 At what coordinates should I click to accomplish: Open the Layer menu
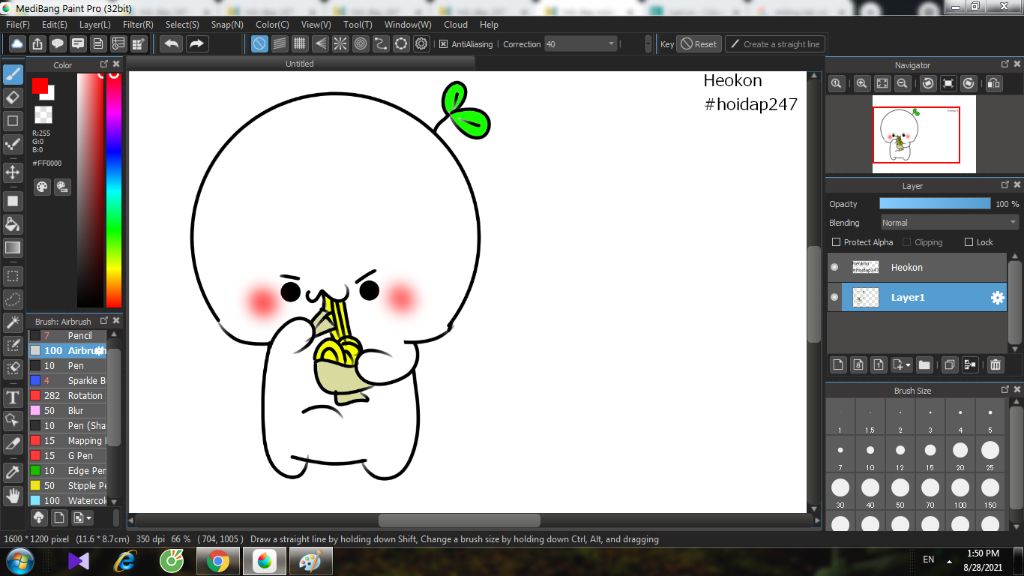pyautogui.click(x=95, y=25)
